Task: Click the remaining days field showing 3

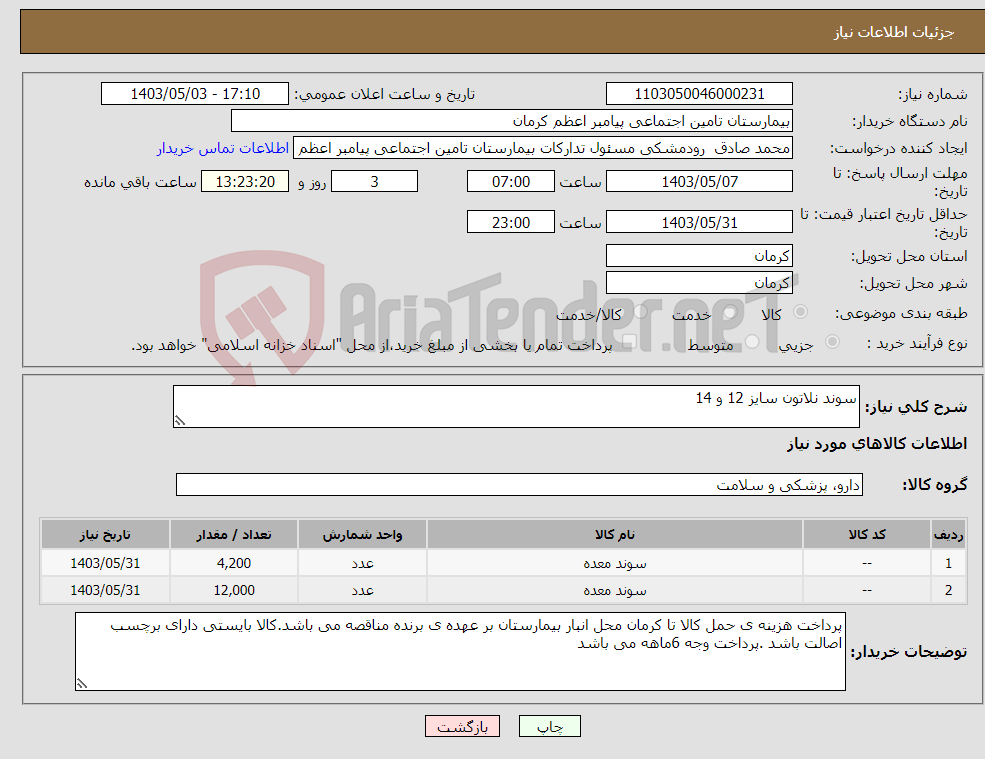Action: click(x=374, y=182)
